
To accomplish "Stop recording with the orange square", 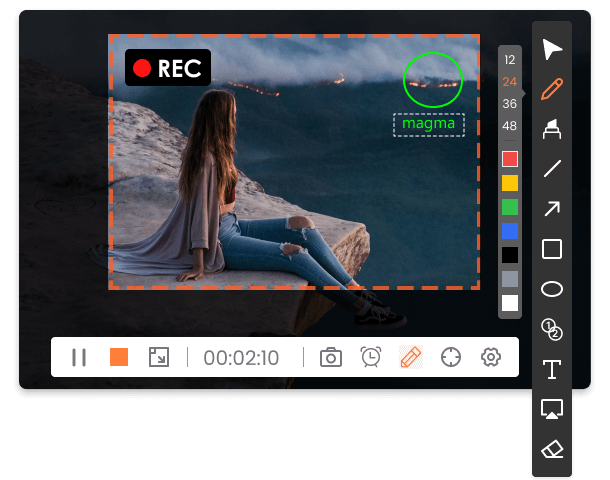I will 119,357.
